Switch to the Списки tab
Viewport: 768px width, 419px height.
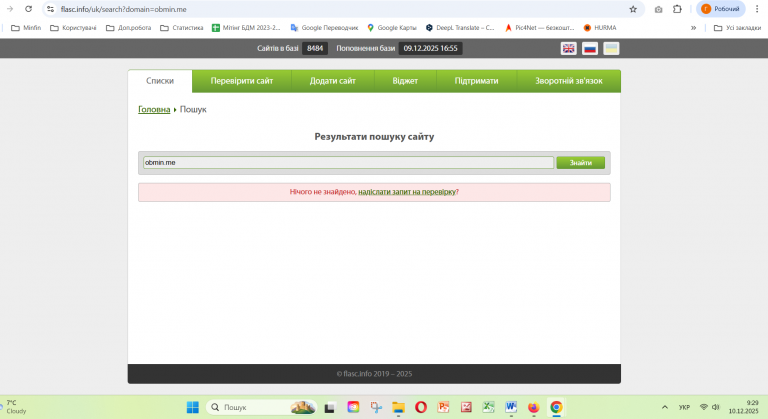pyautogui.click(x=160, y=81)
